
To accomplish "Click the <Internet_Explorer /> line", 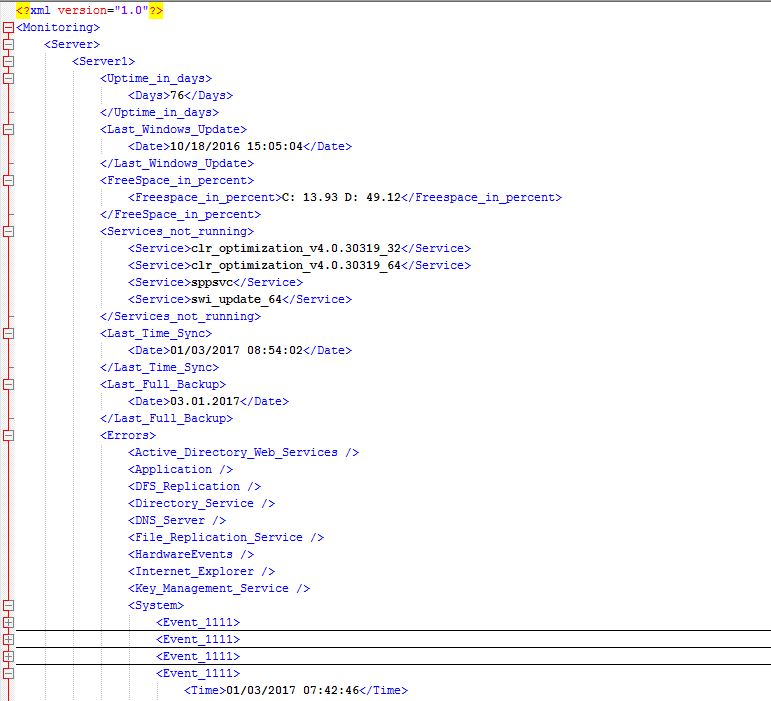I will (202, 572).
